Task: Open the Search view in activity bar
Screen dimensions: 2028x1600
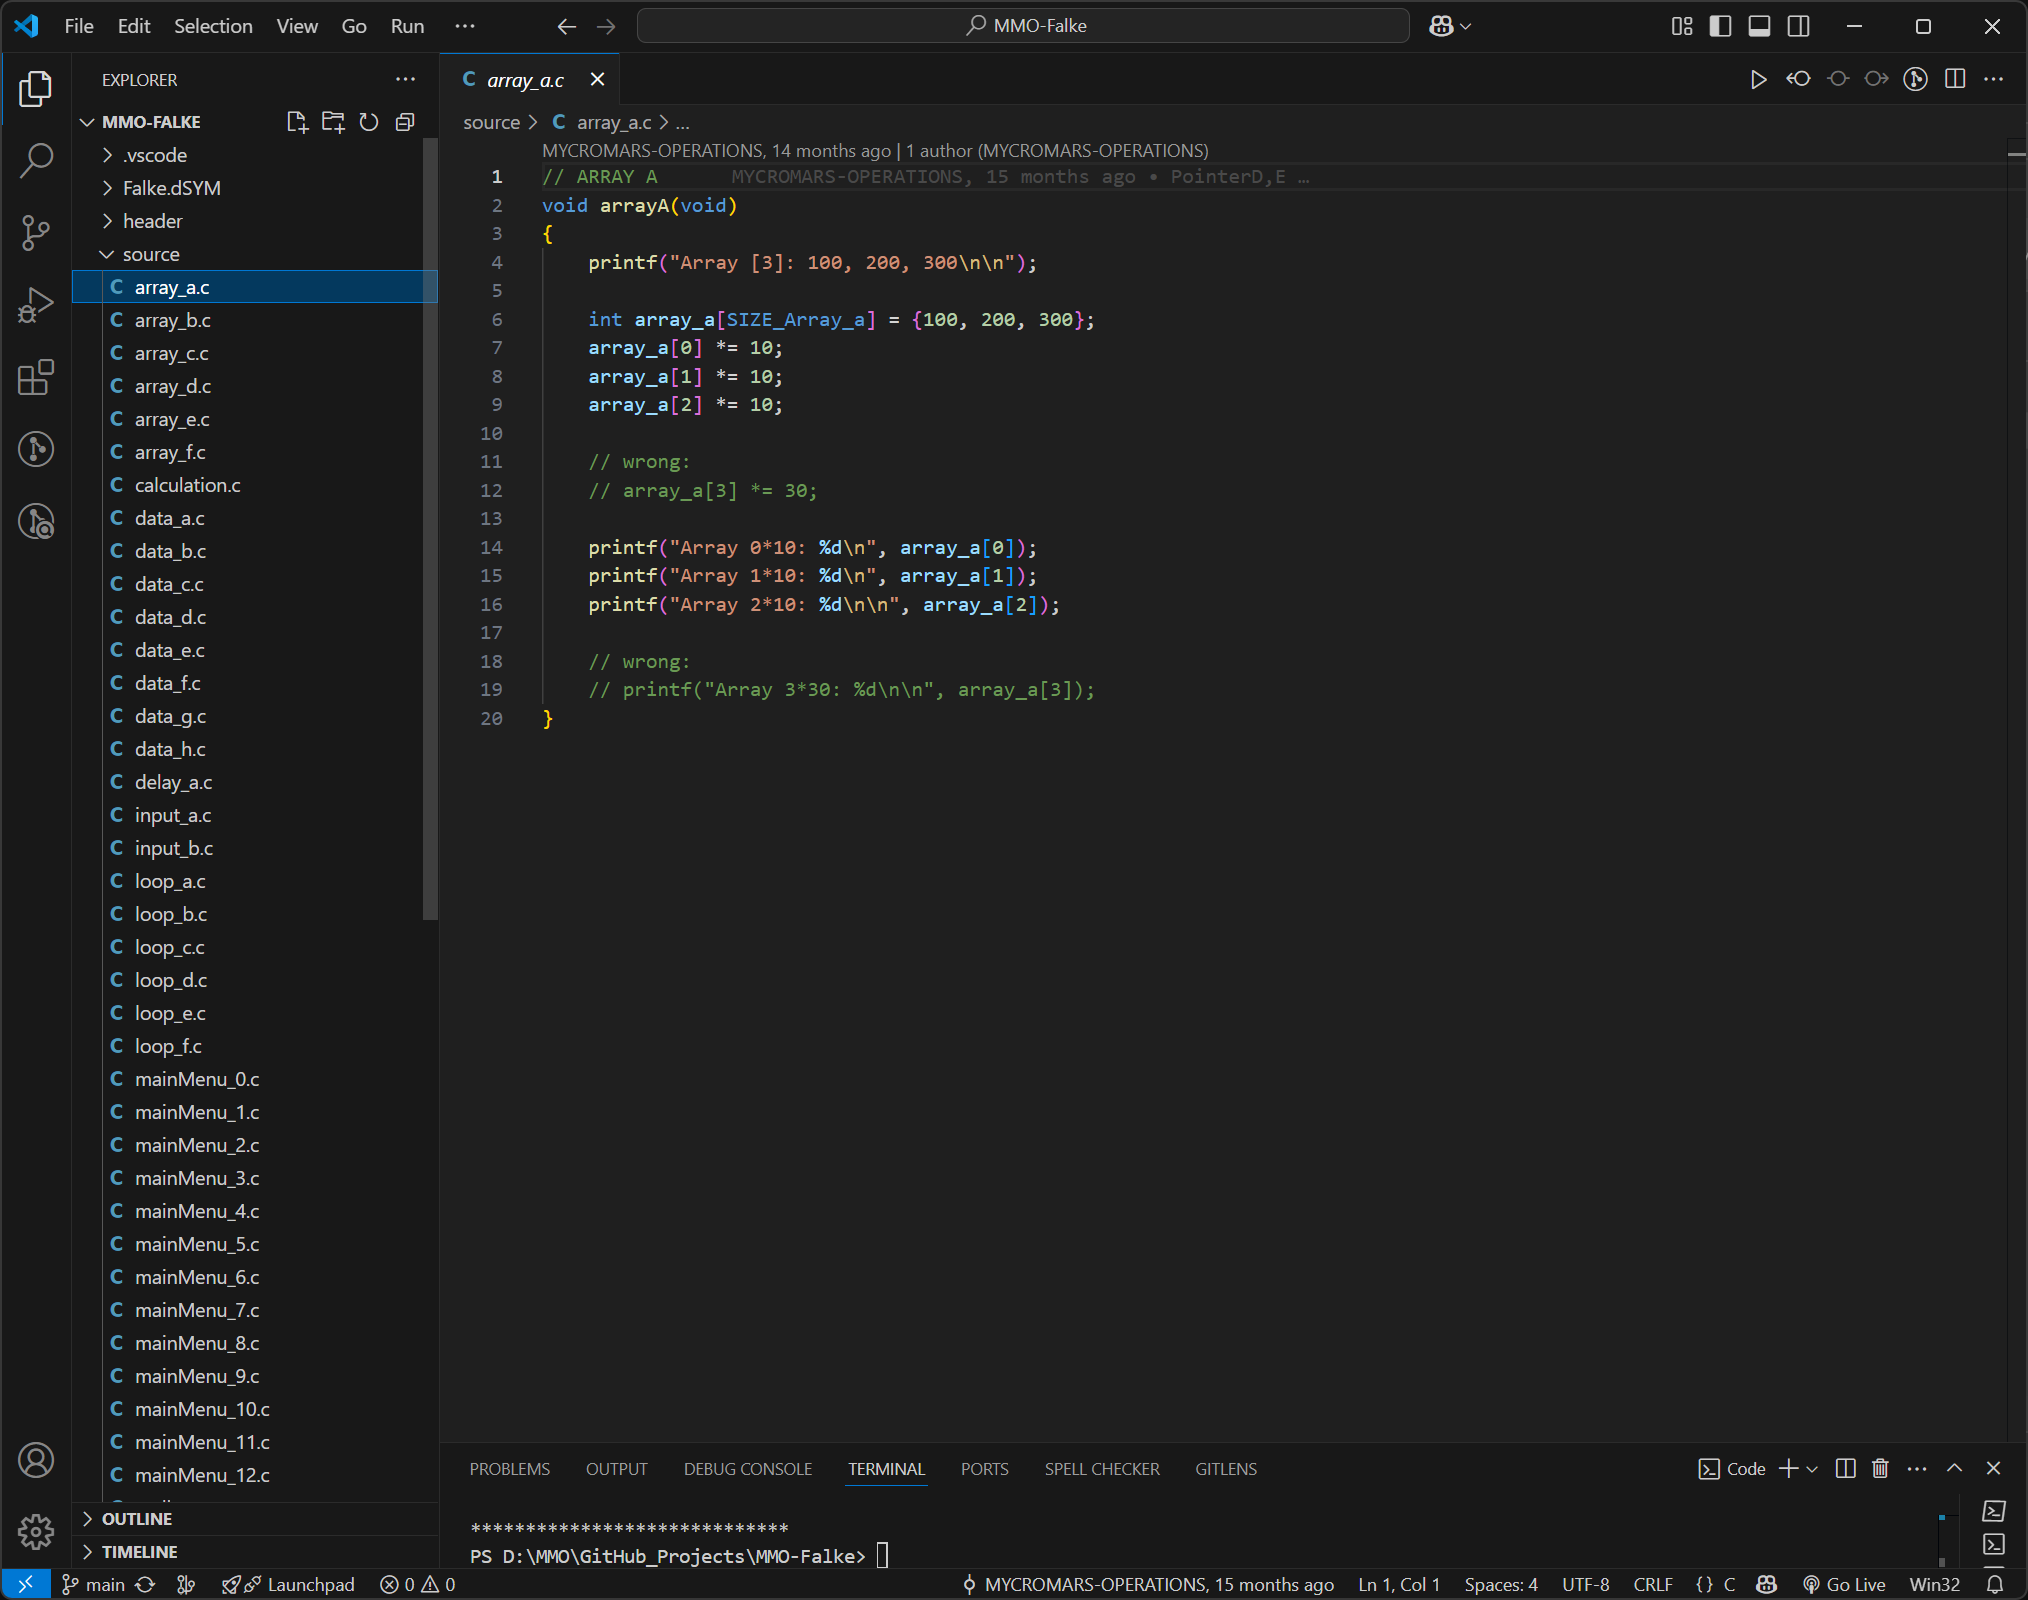Action: [36, 160]
